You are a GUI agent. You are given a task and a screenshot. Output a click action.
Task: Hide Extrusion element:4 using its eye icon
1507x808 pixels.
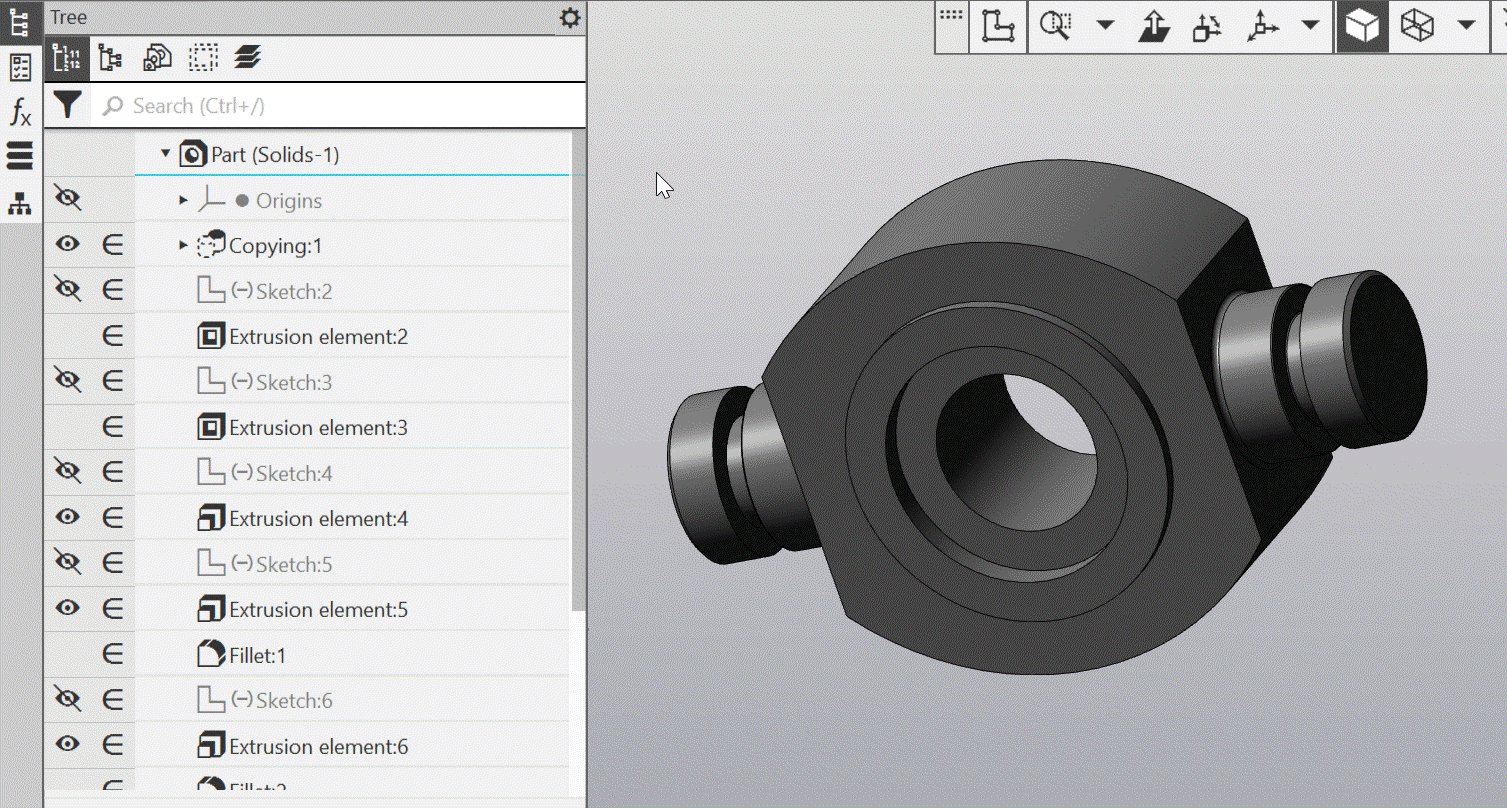[x=67, y=518]
